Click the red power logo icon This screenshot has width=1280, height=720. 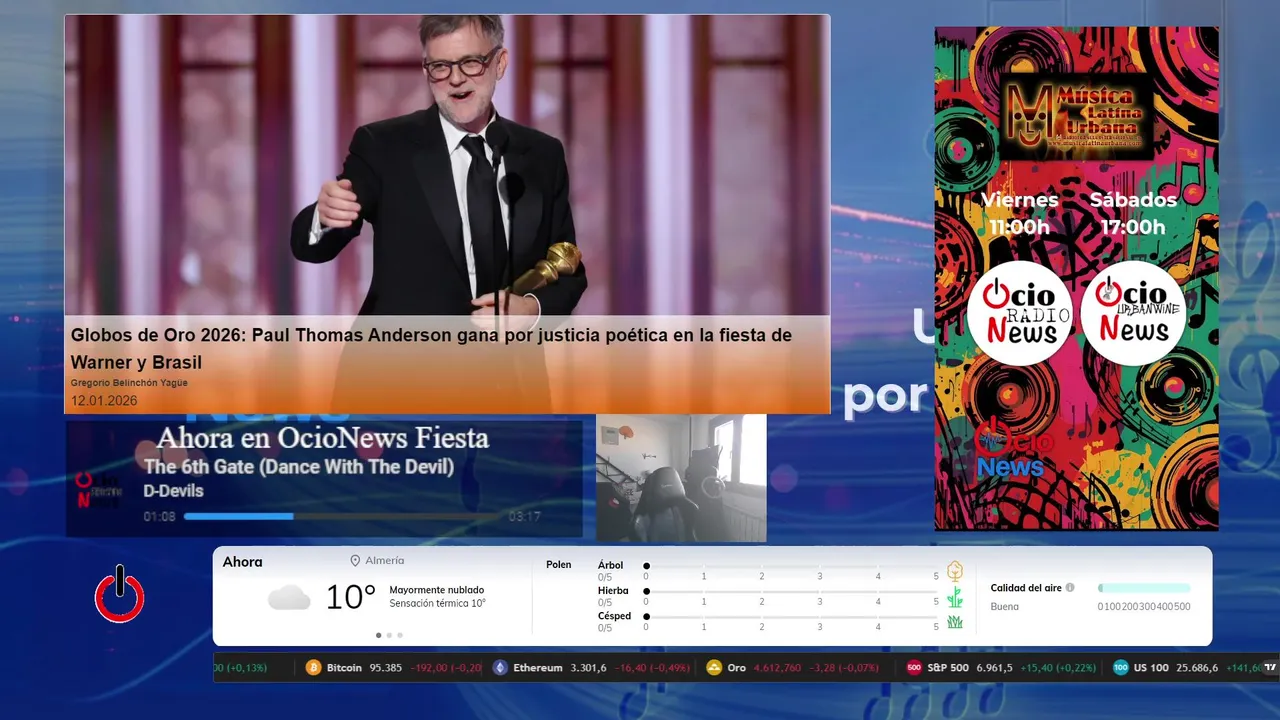click(119, 594)
